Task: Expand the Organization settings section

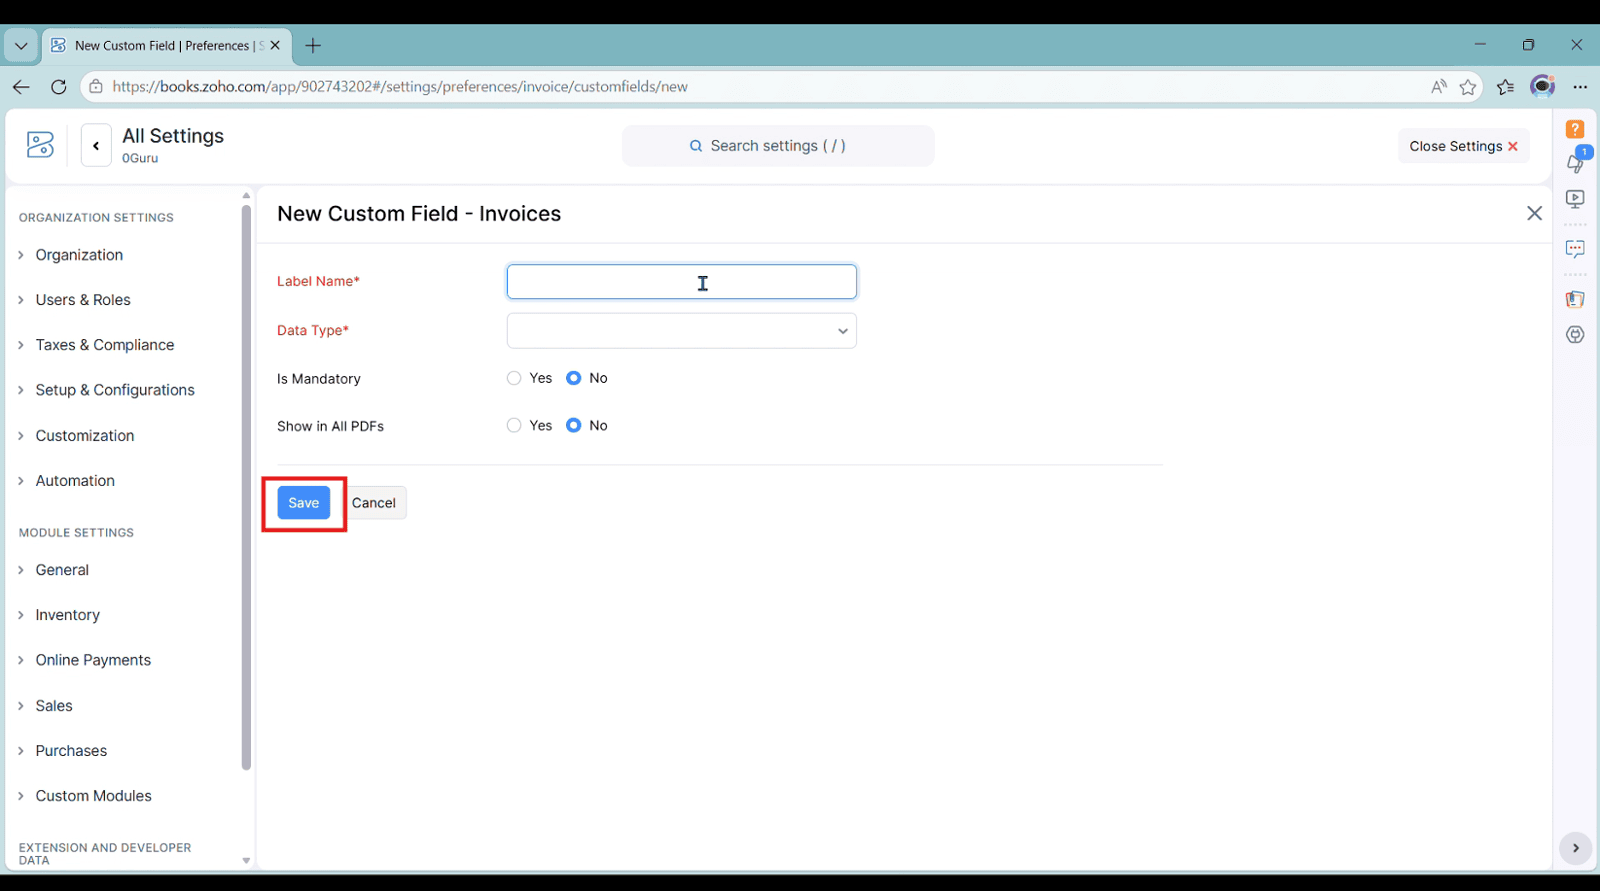Action: (x=79, y=255)
